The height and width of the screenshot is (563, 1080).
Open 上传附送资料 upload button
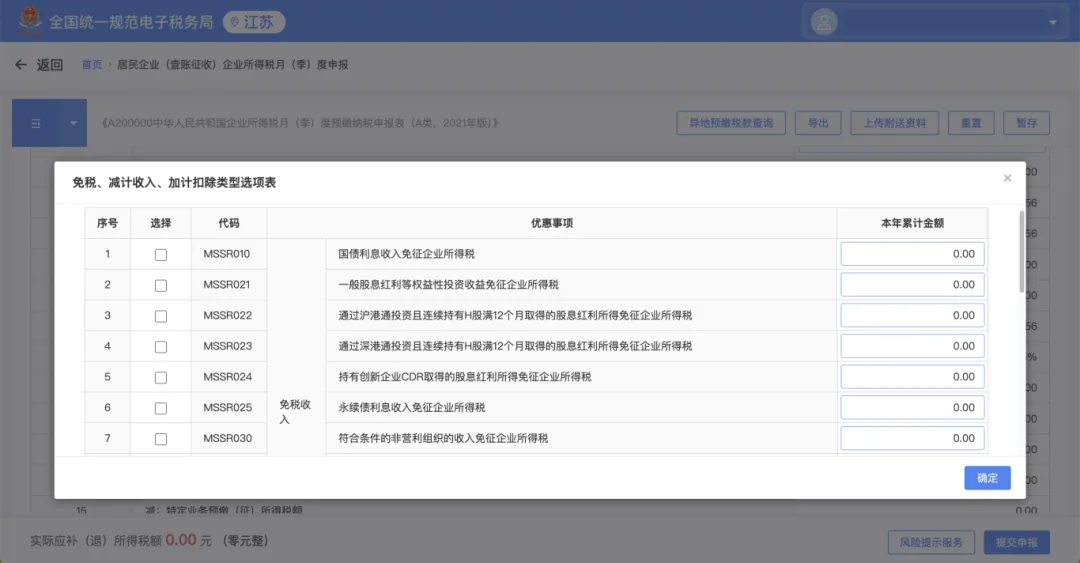coord(894,123)
